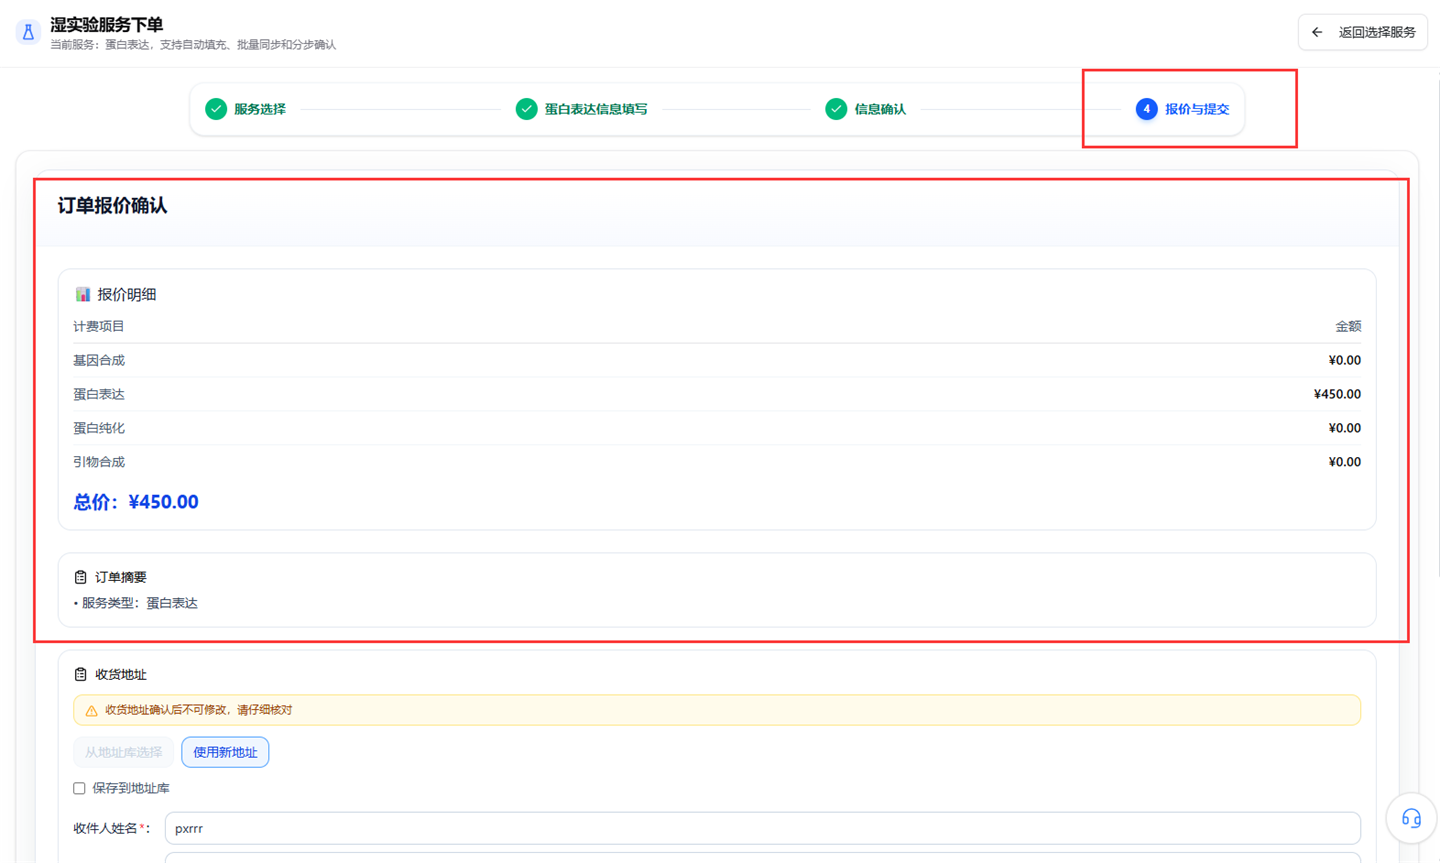Focus the 收件人姓名 field containing pxrrr
Viewport: 1440px width, 863px height.
coord(763,828)
